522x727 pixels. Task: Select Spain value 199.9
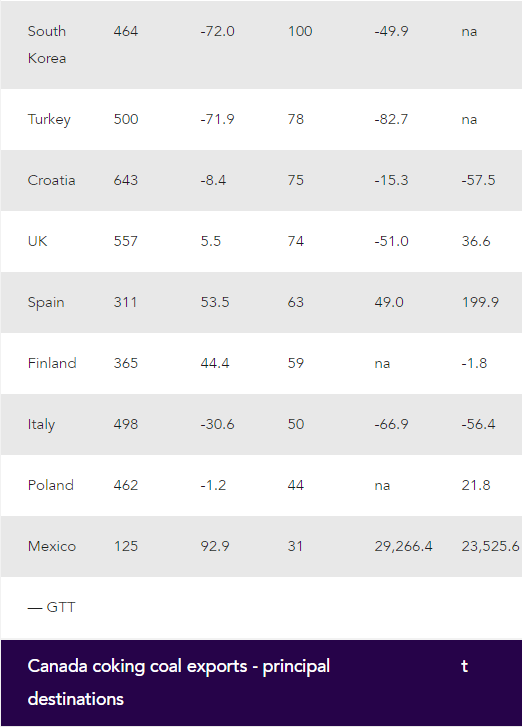click(x=480, y=302)
